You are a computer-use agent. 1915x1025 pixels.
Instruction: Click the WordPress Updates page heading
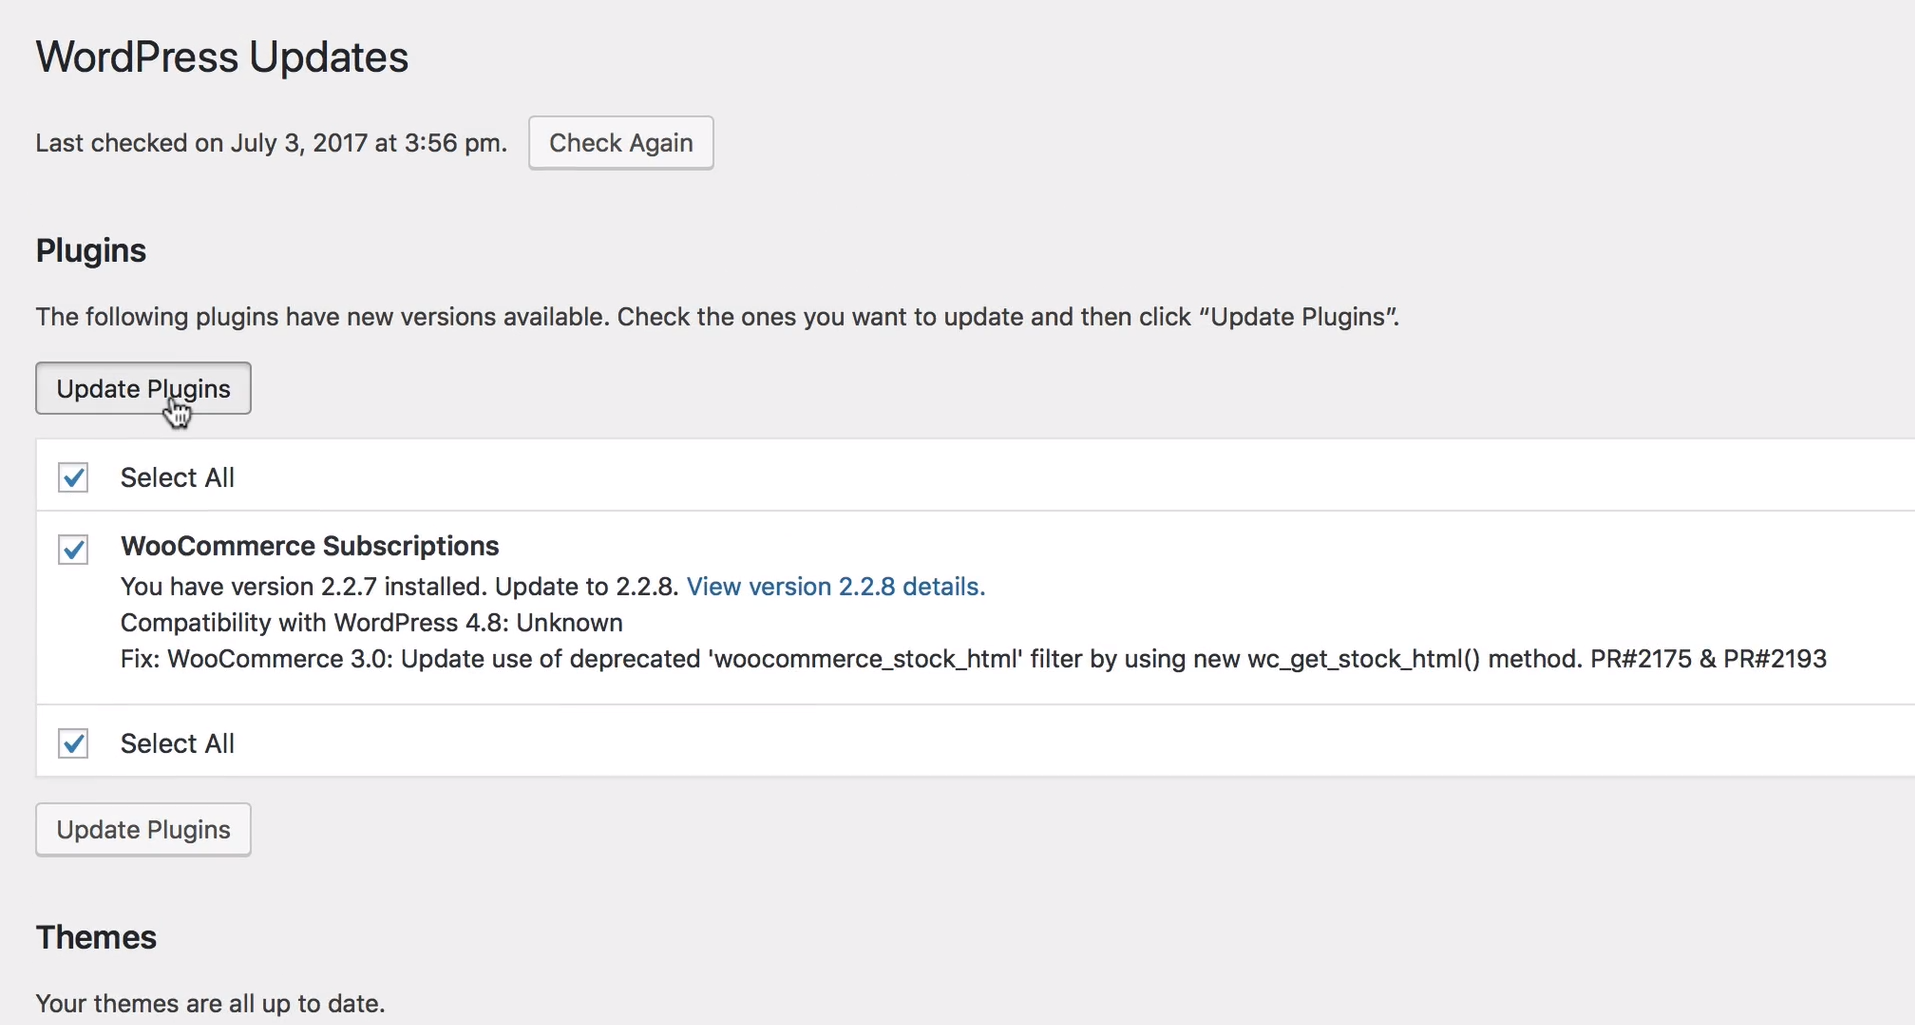[x=222, y=57]
